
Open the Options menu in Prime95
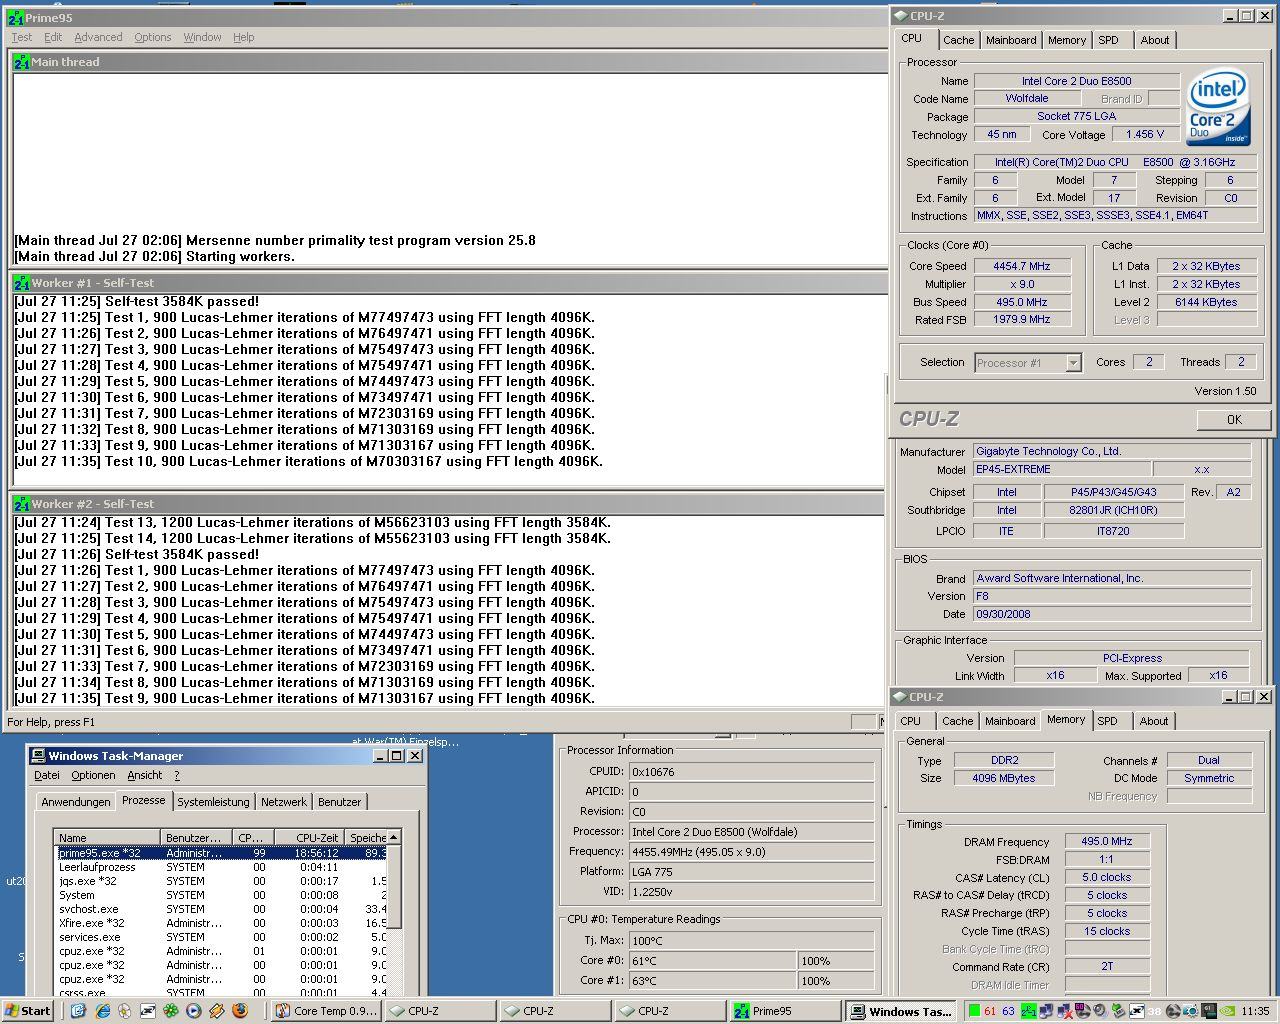153,37
